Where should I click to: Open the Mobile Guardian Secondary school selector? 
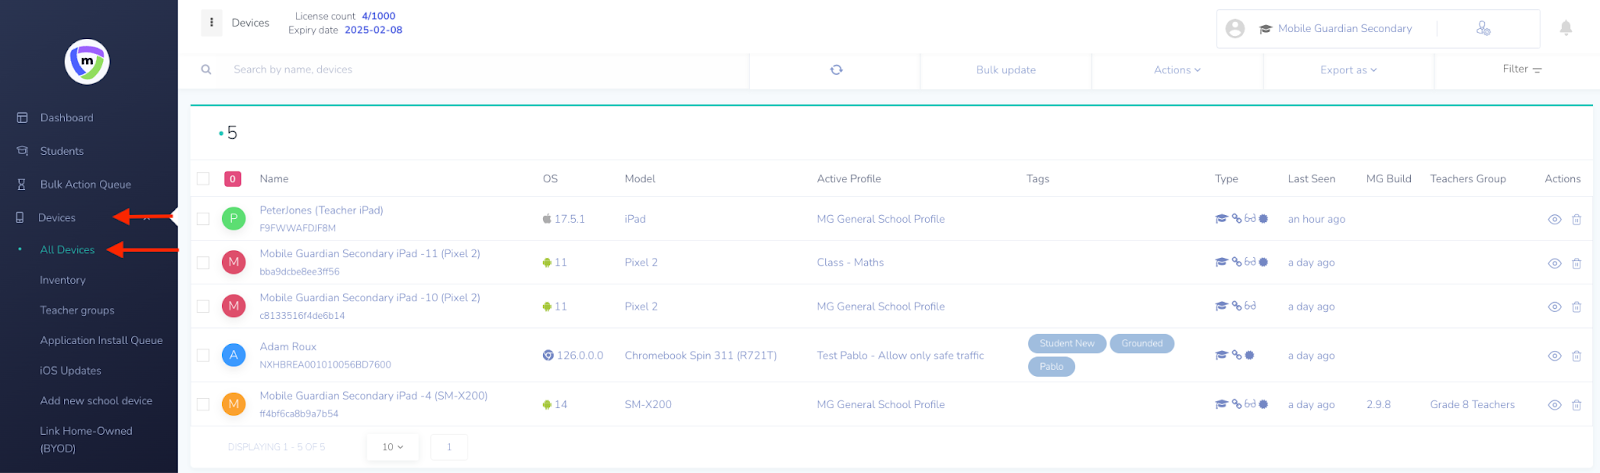point(1335,29)
